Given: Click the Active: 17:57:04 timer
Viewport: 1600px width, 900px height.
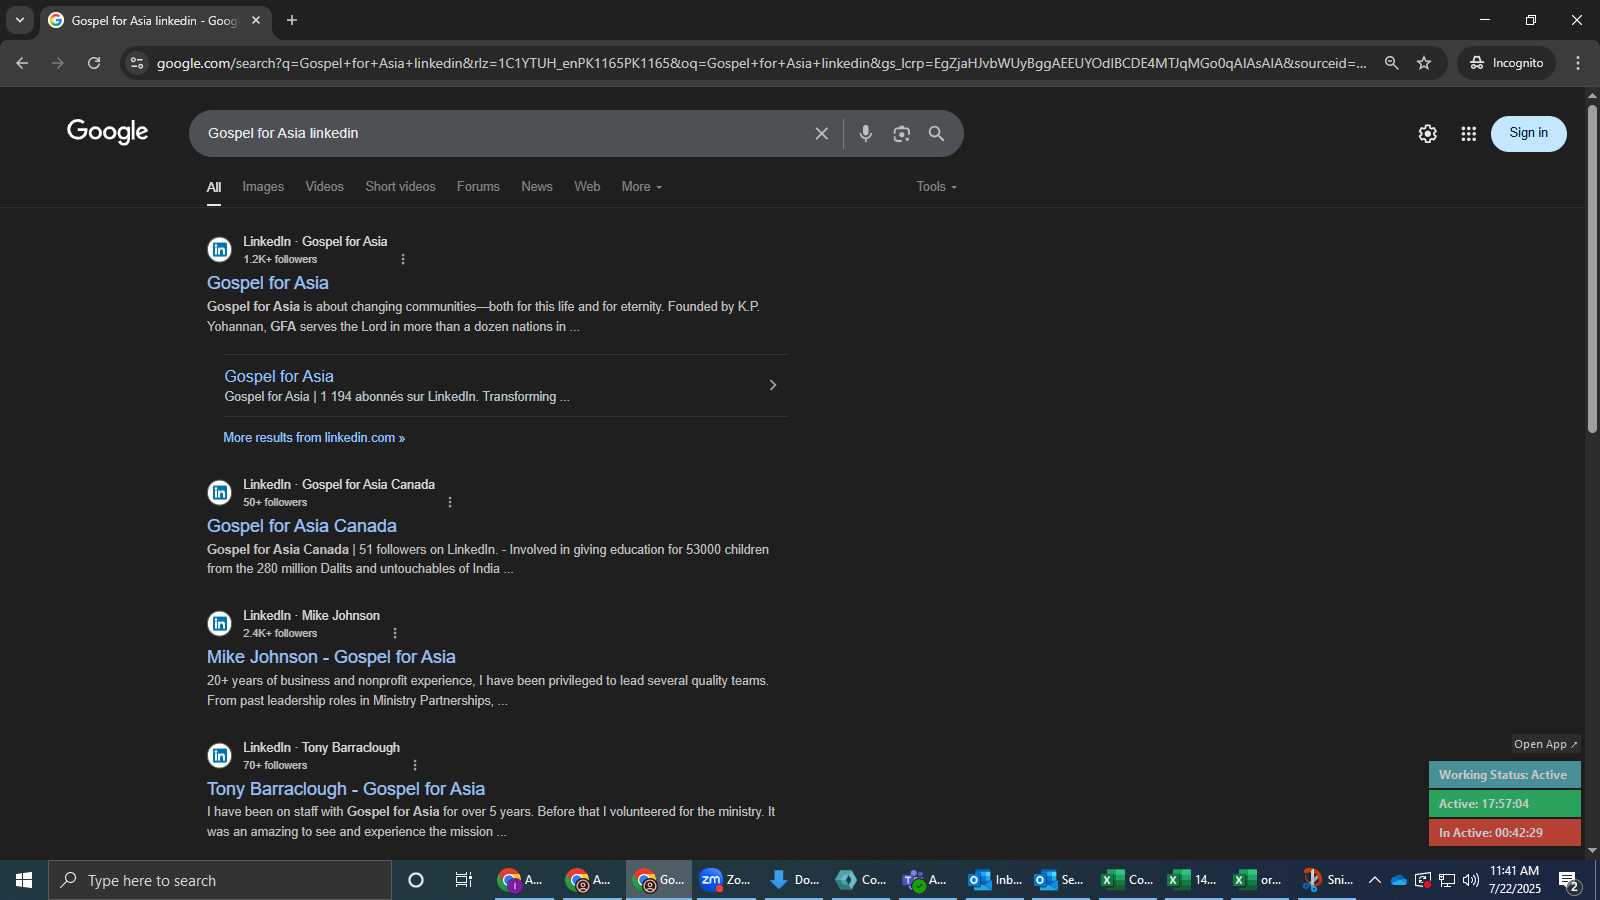Looking at the screenshot, I should pyautogui.click(x=1504, y=804).
